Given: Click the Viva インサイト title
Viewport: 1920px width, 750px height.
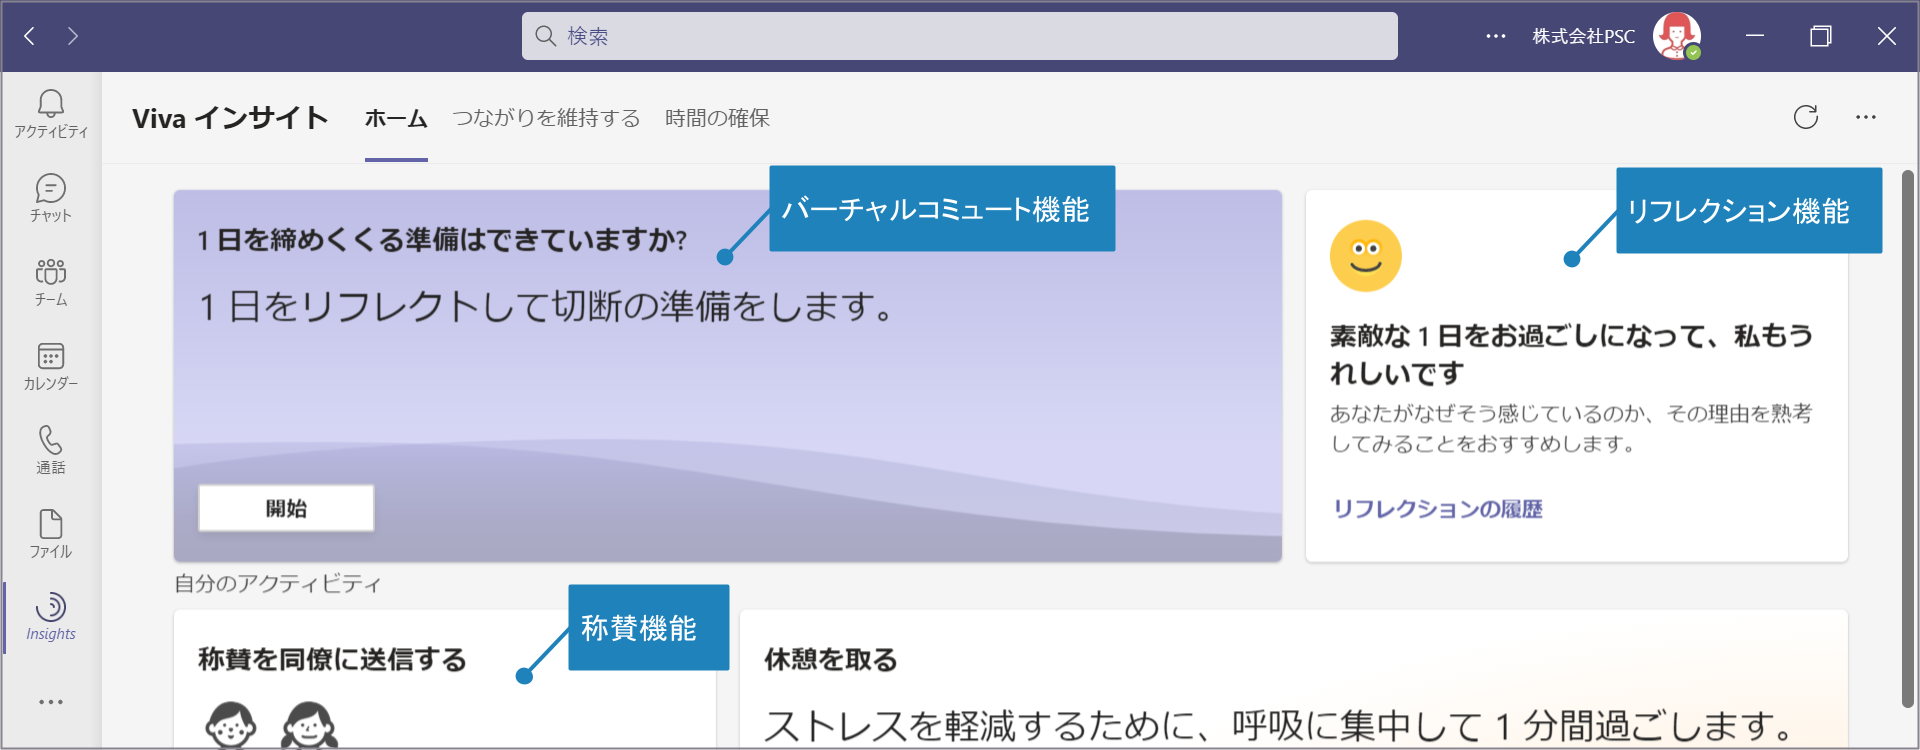Looking at the screenshot, I should [230, 118].
